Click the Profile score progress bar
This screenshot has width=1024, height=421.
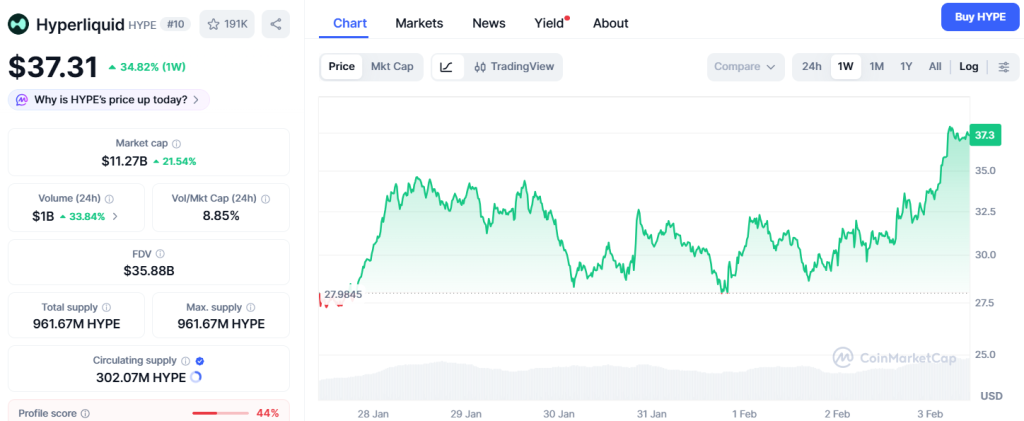[x=220, y=413]
